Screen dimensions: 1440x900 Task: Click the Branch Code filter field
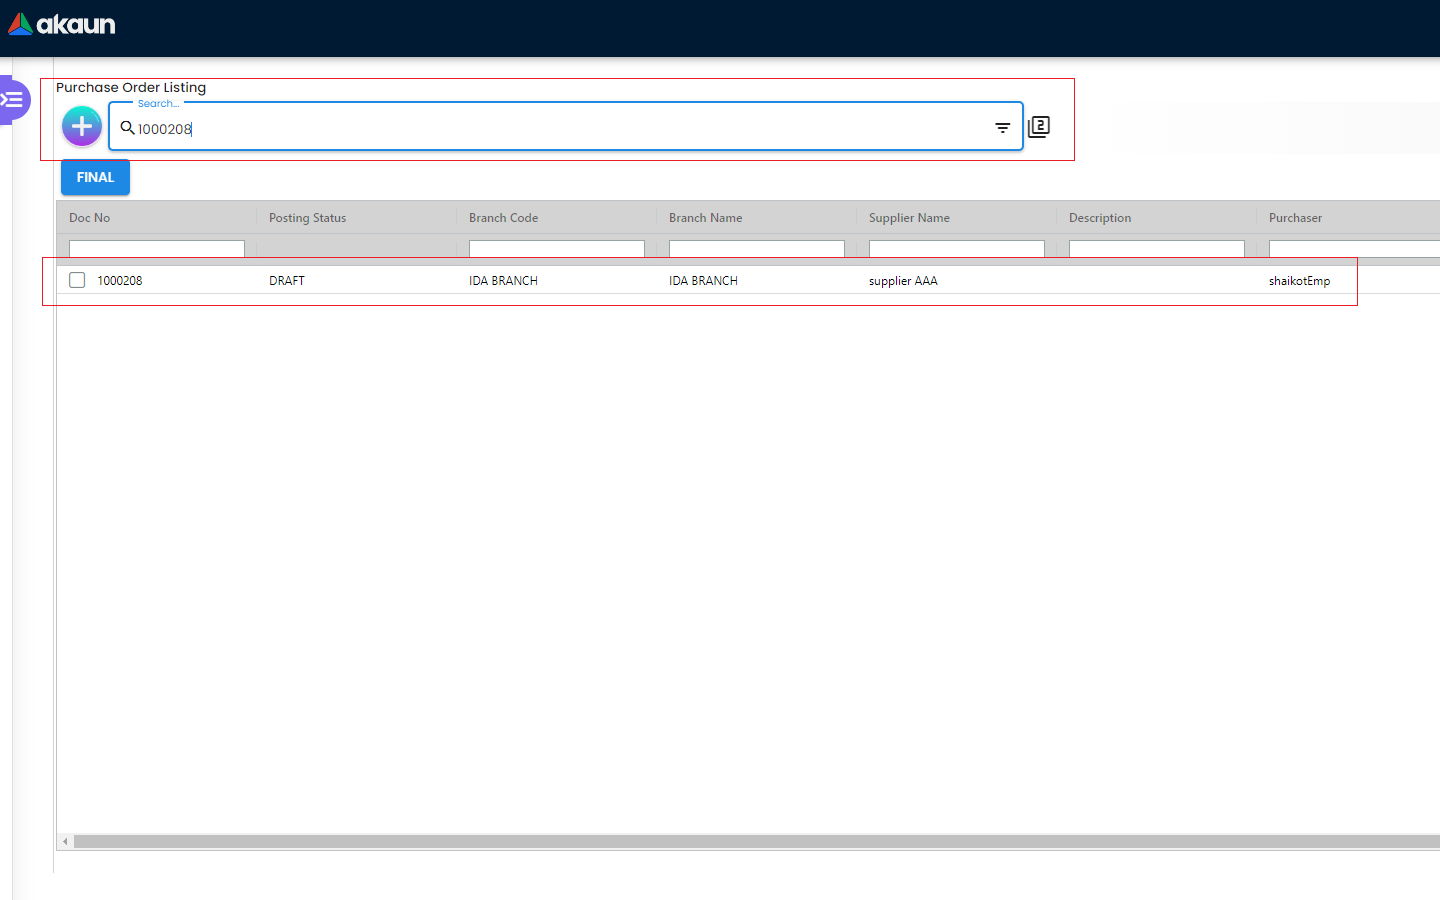point(557,249)
